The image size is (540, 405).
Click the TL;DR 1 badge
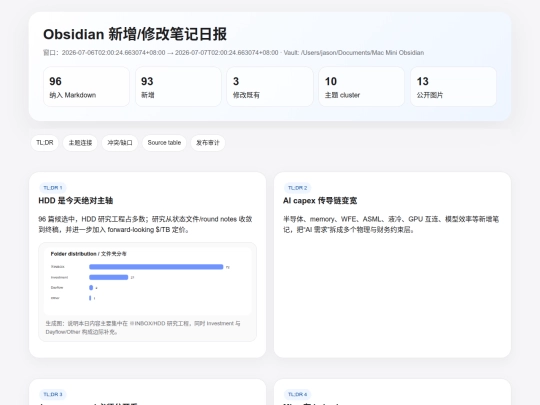53,188
